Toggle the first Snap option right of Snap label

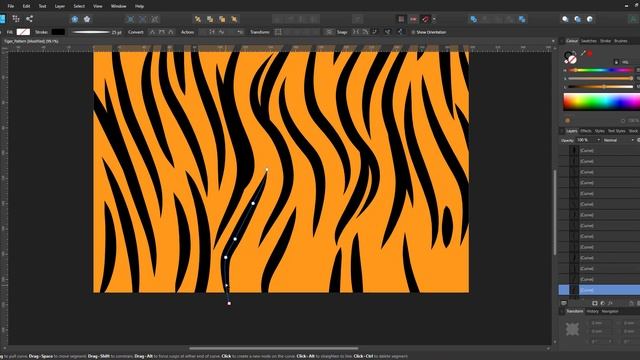[x=356, y=32]
